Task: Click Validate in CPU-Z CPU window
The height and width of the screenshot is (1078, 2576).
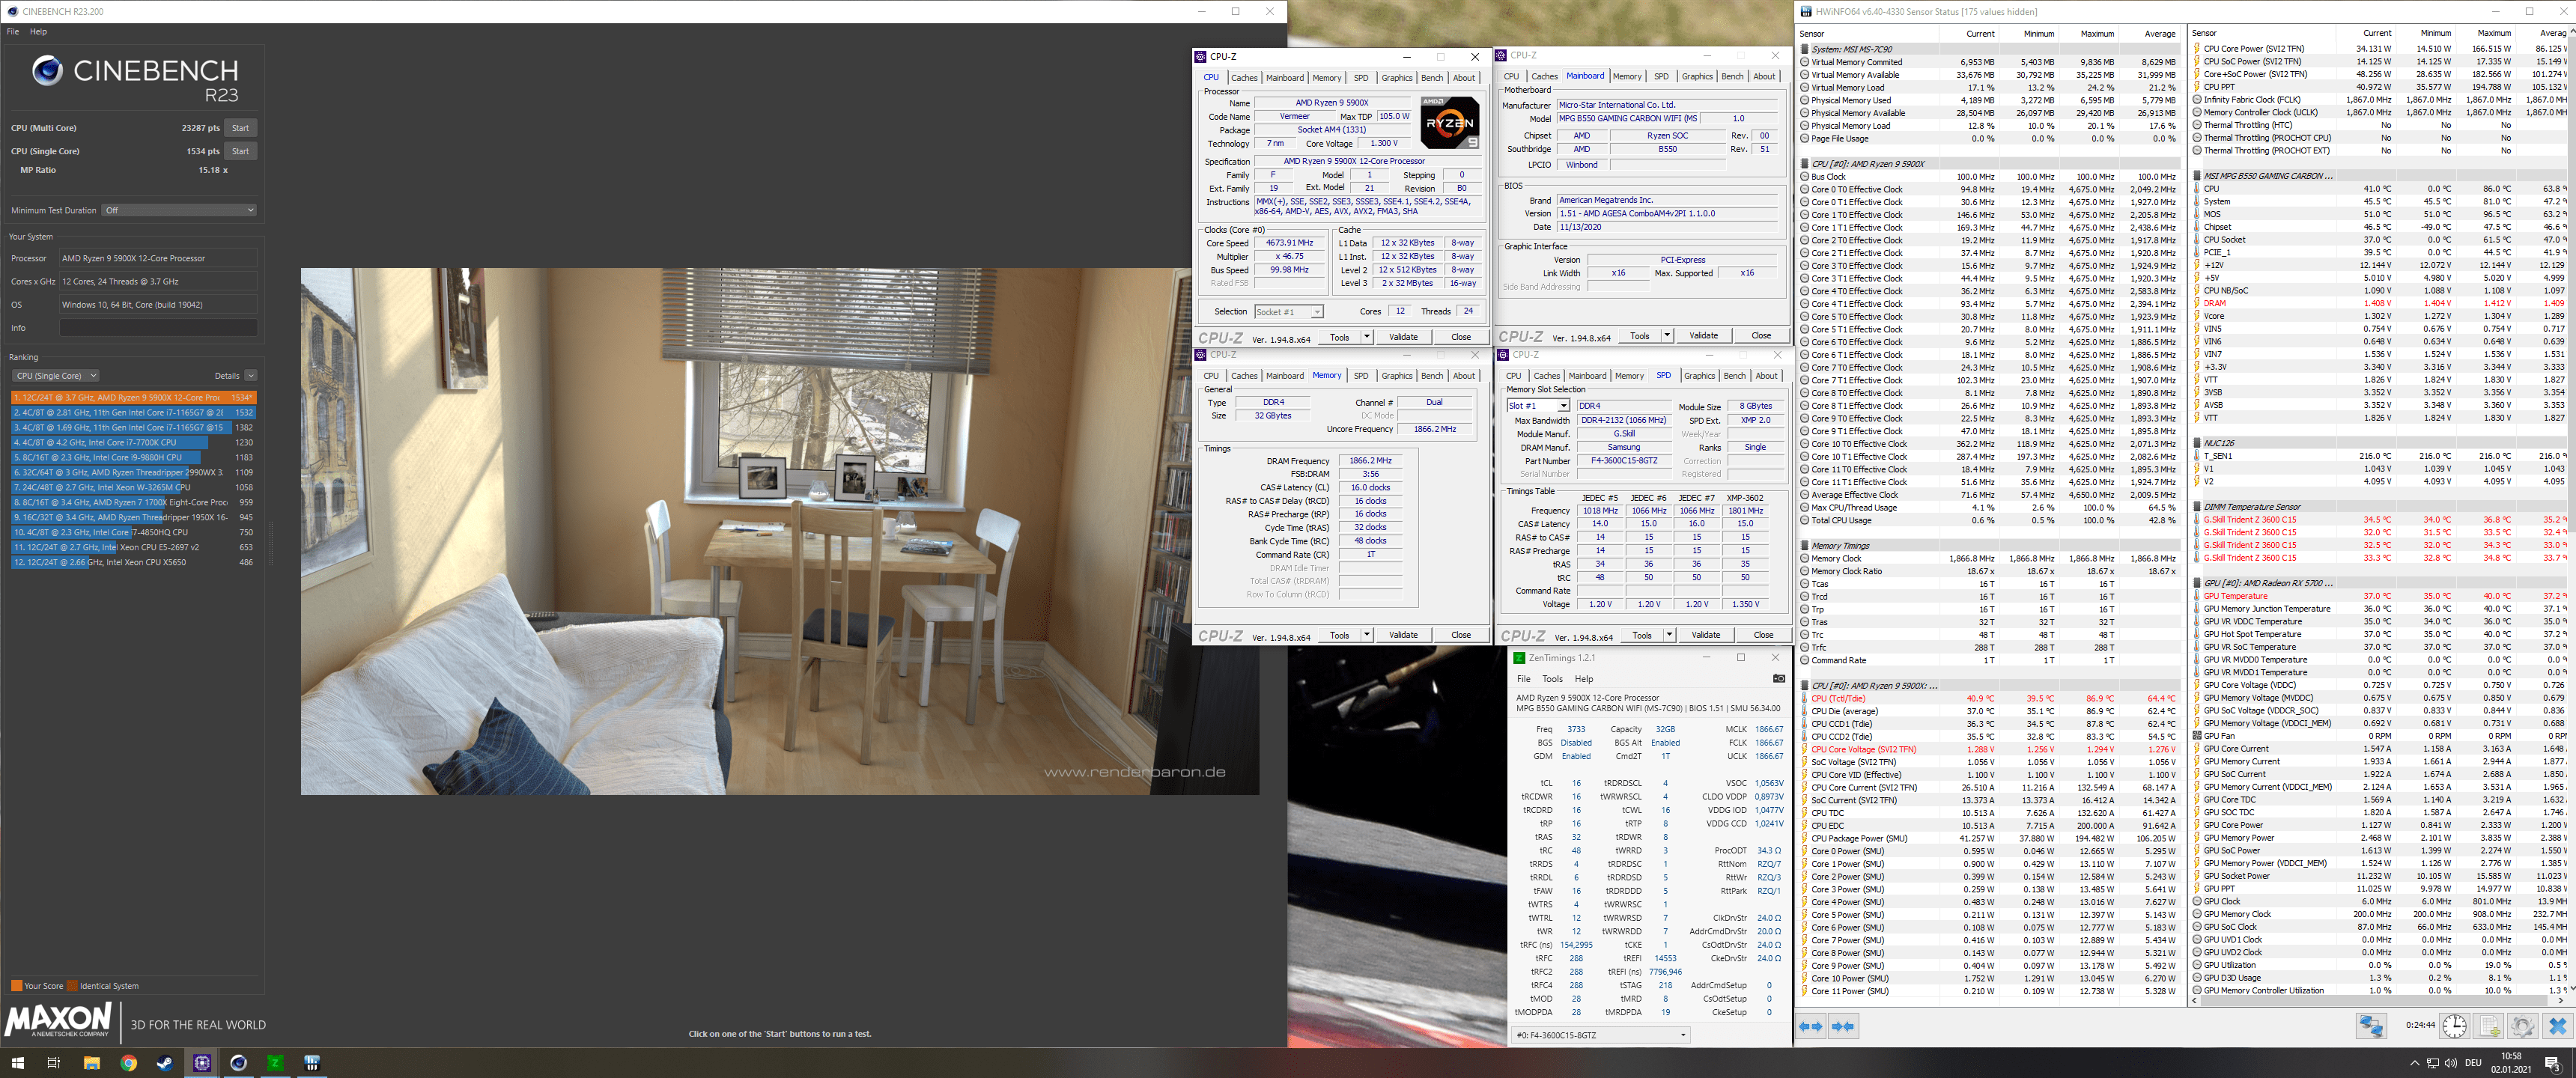Action: tap(1403, 337)
